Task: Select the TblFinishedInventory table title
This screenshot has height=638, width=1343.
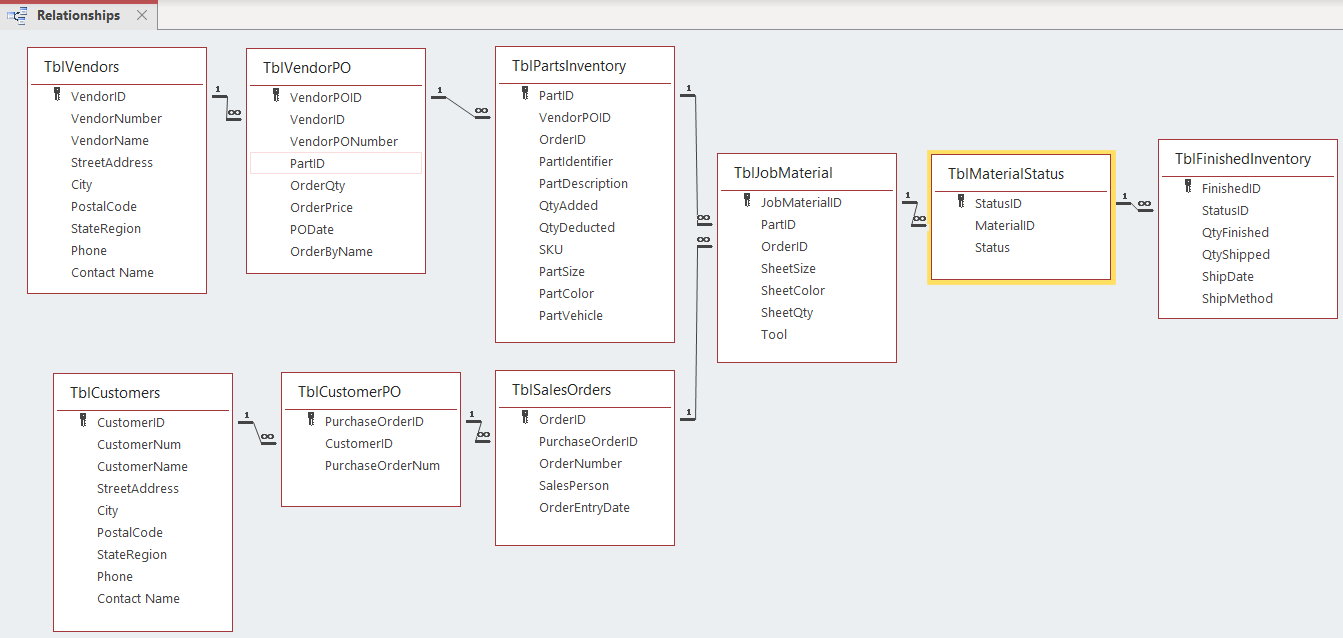Action: (x=1243, y=159)
